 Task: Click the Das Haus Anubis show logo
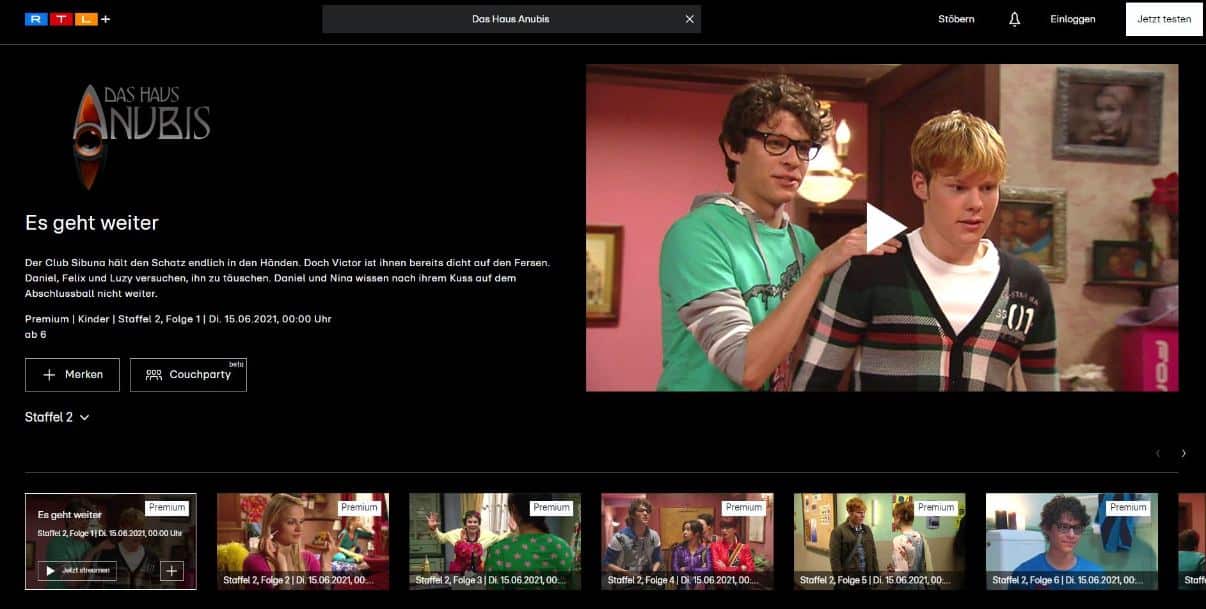141,136
